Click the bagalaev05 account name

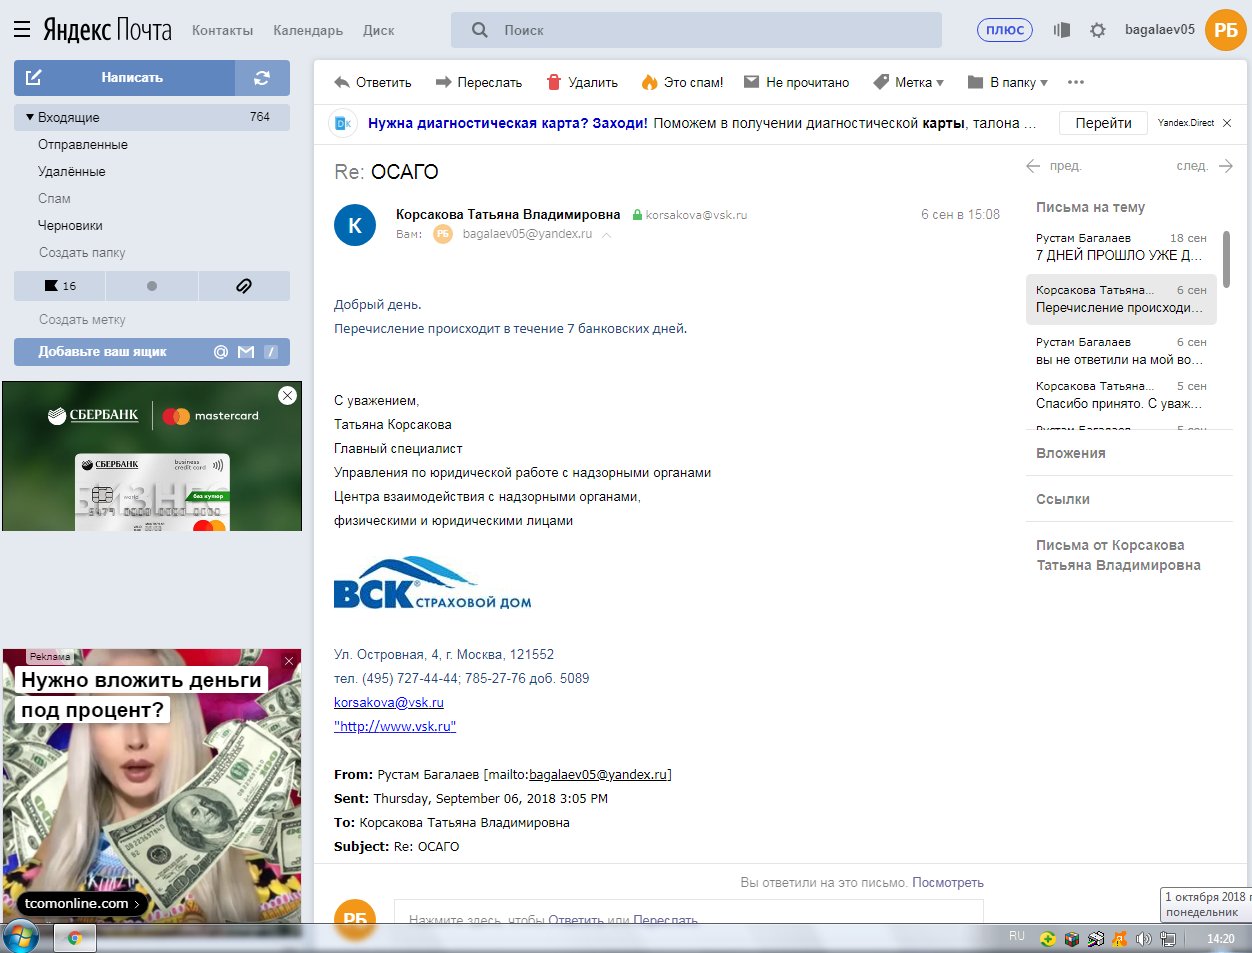(1160, 30)
